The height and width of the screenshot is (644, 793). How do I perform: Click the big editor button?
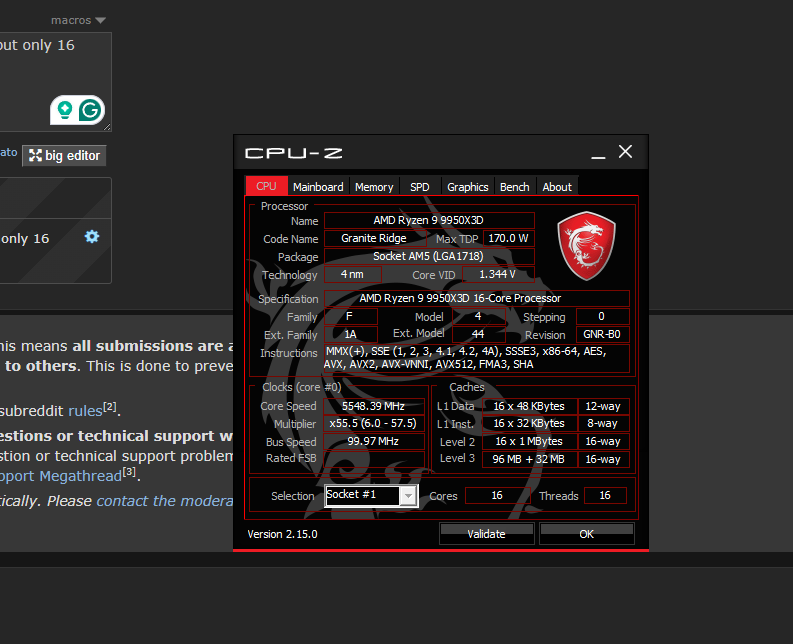point(64,156)
